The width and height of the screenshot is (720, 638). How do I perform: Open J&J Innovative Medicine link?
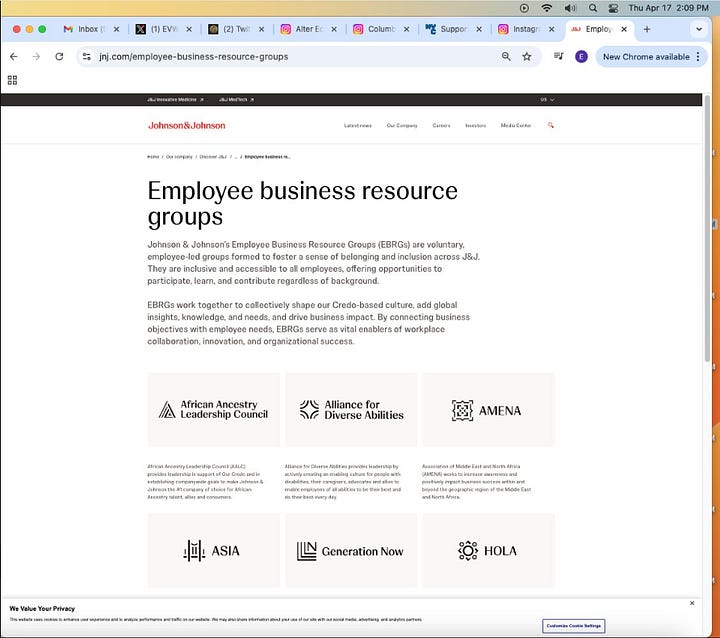[x=175, y=100]
